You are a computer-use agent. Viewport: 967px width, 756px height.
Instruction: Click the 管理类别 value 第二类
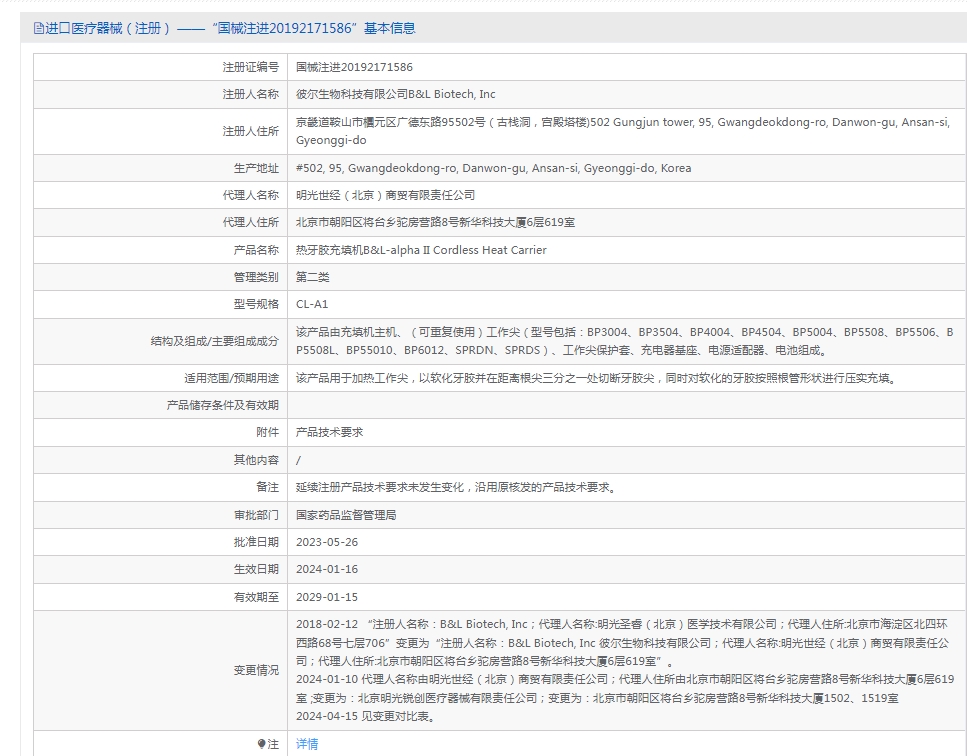click(312, 277)
